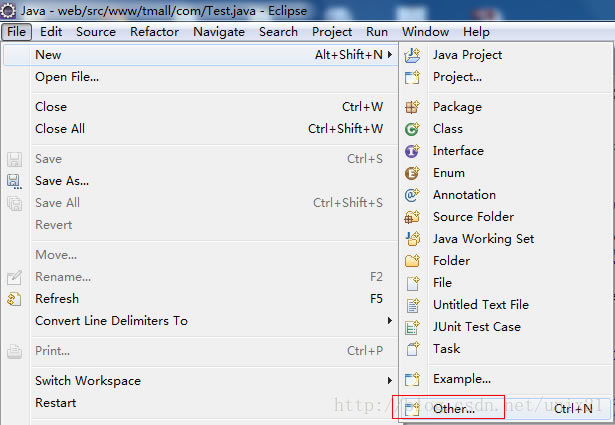The image size is (615, 425).
Task: Choose the New entry in the File menu
Action: click(x=200, y=54)
